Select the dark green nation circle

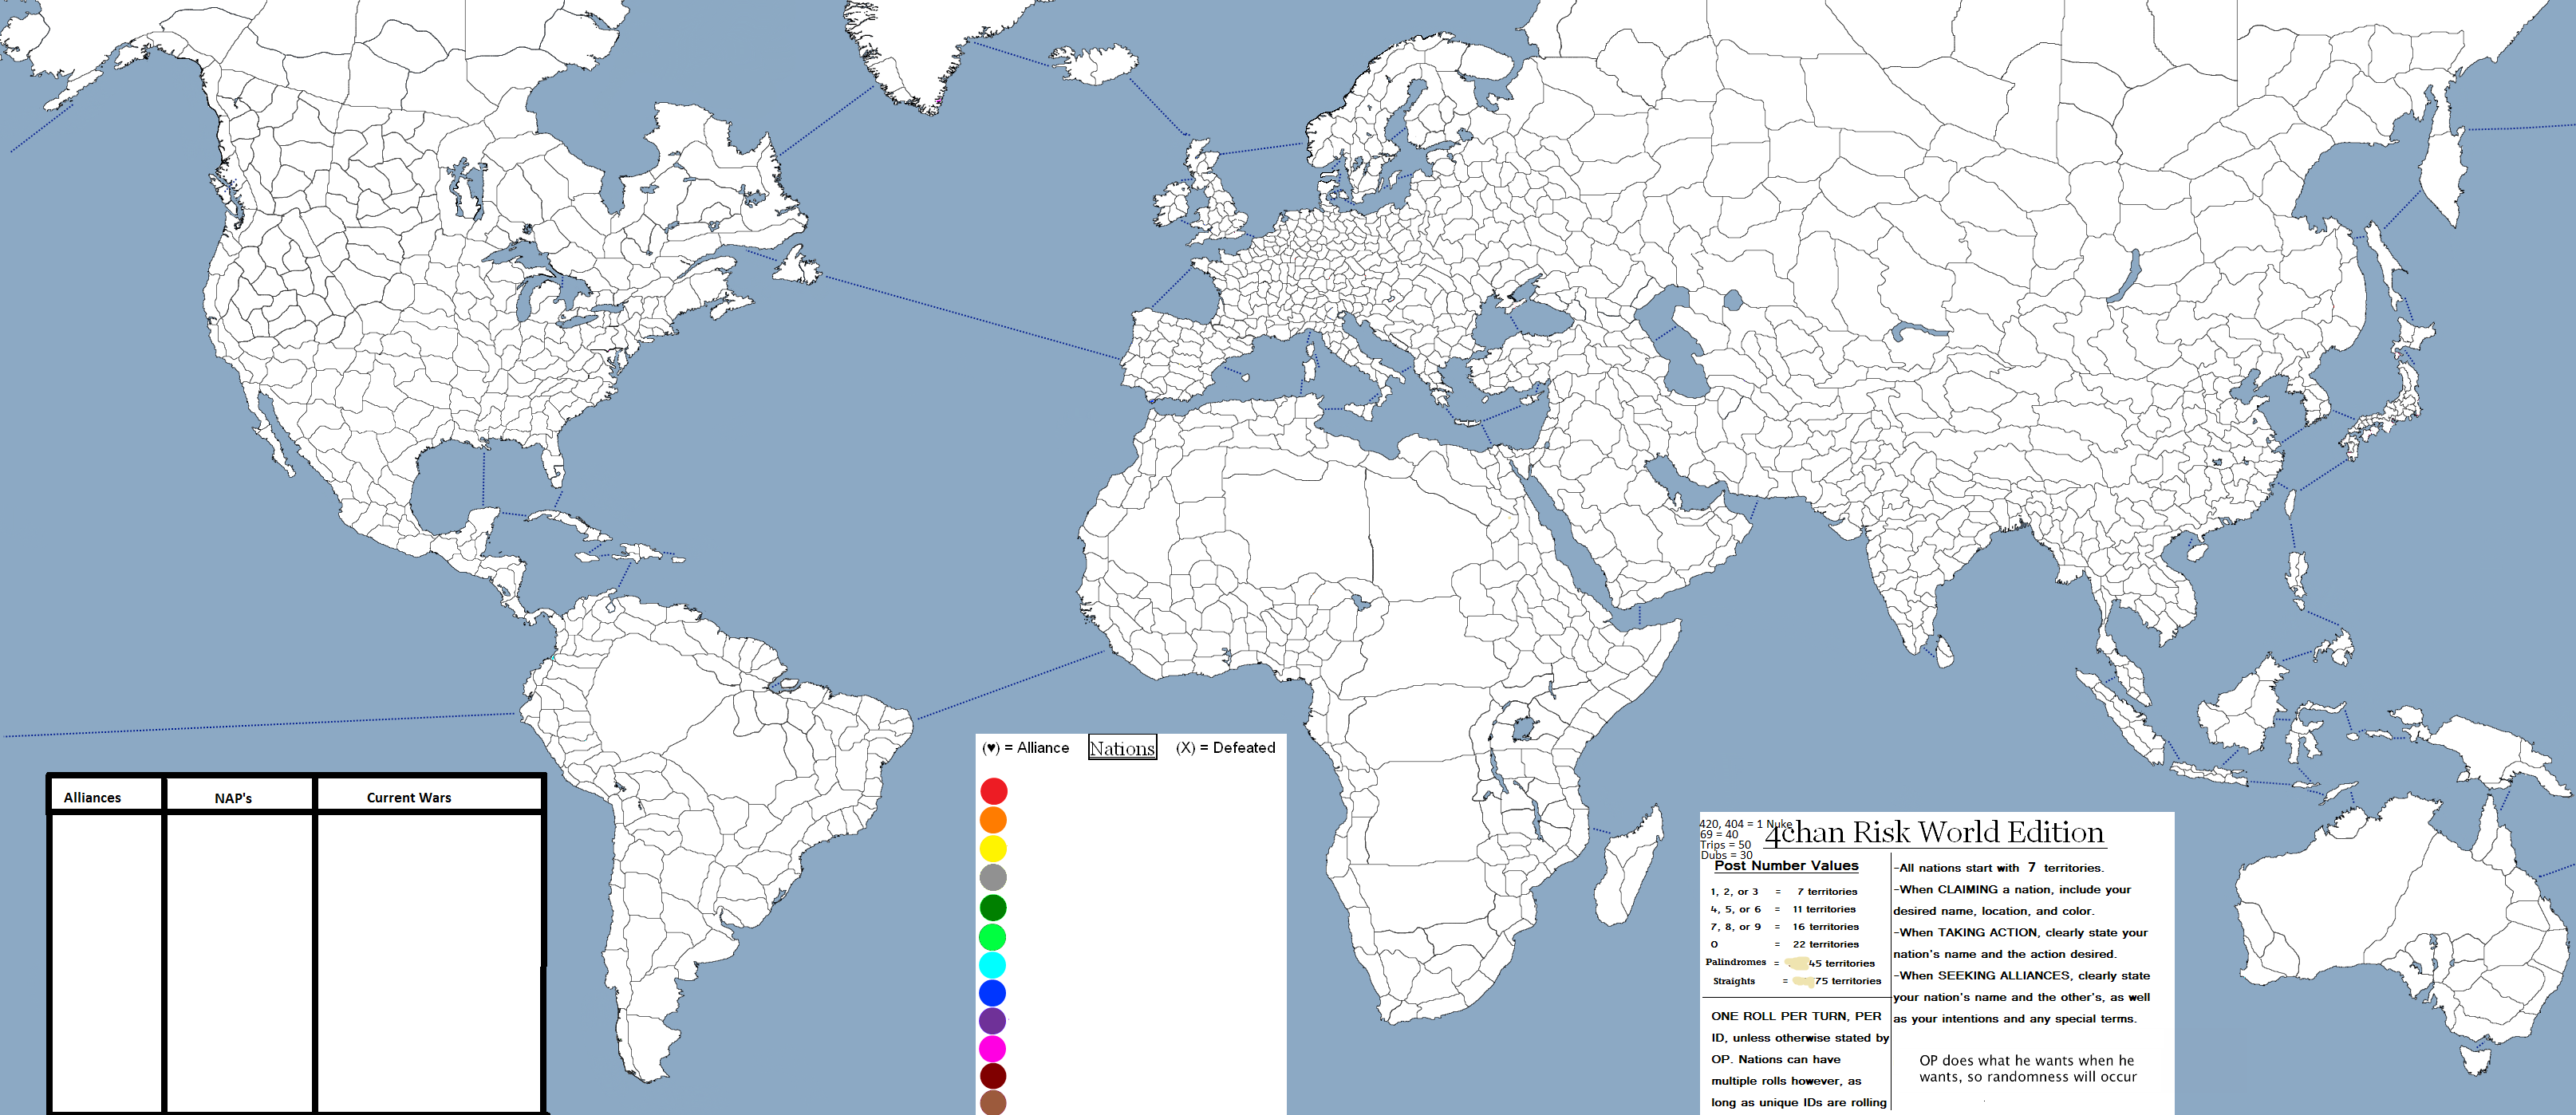point(993,907)
